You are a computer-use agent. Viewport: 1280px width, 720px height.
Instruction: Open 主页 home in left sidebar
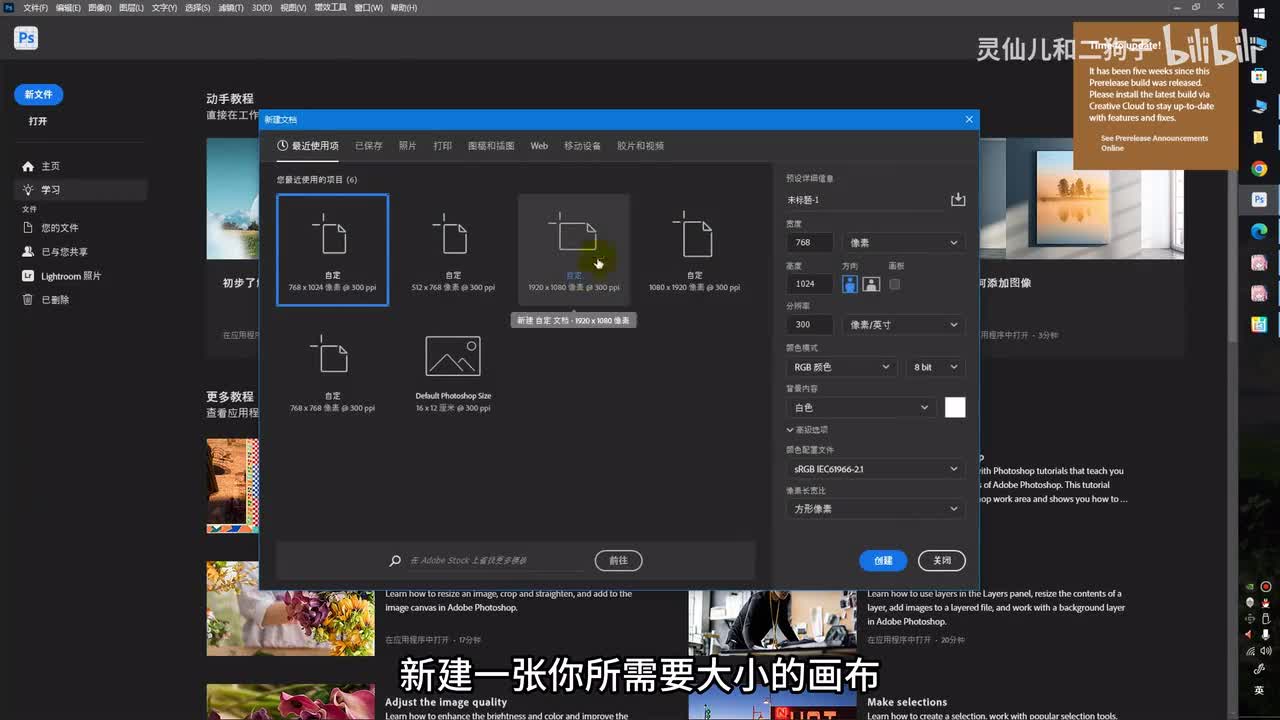click(x=50, y=166)
